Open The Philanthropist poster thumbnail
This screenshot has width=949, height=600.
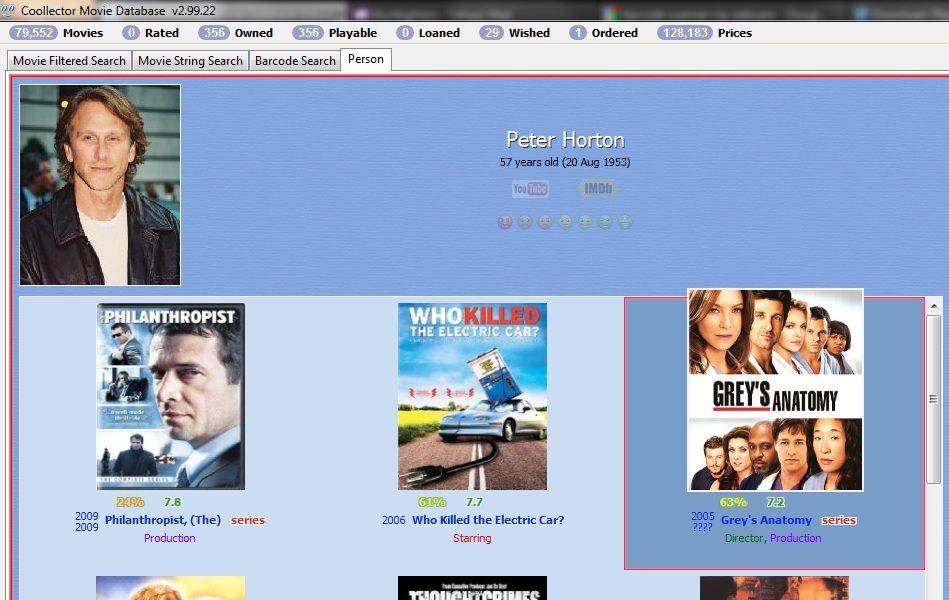171,397
